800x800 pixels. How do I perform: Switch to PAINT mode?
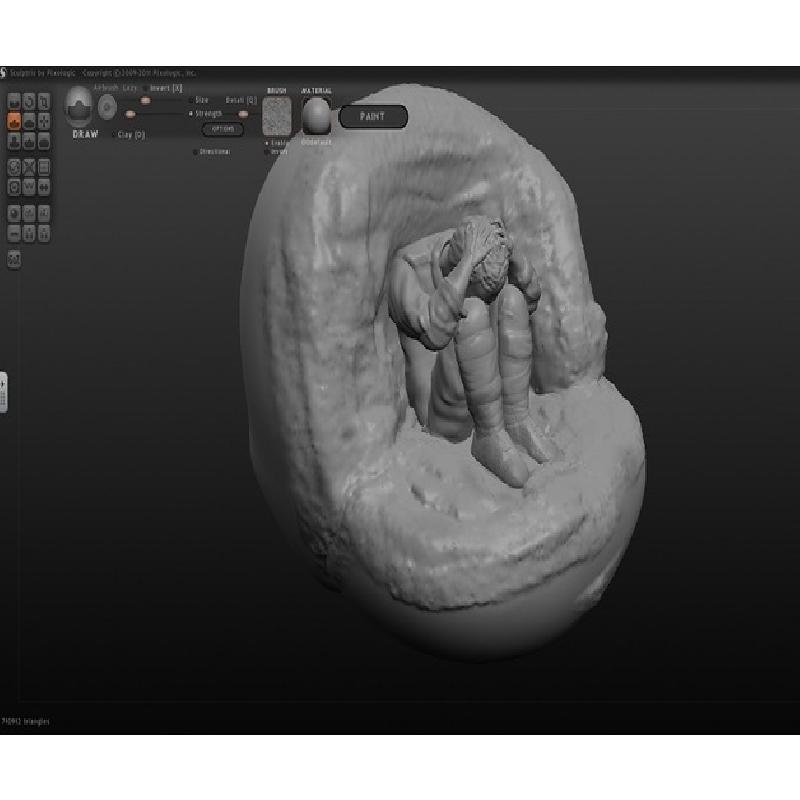click(x=373, y=117)
